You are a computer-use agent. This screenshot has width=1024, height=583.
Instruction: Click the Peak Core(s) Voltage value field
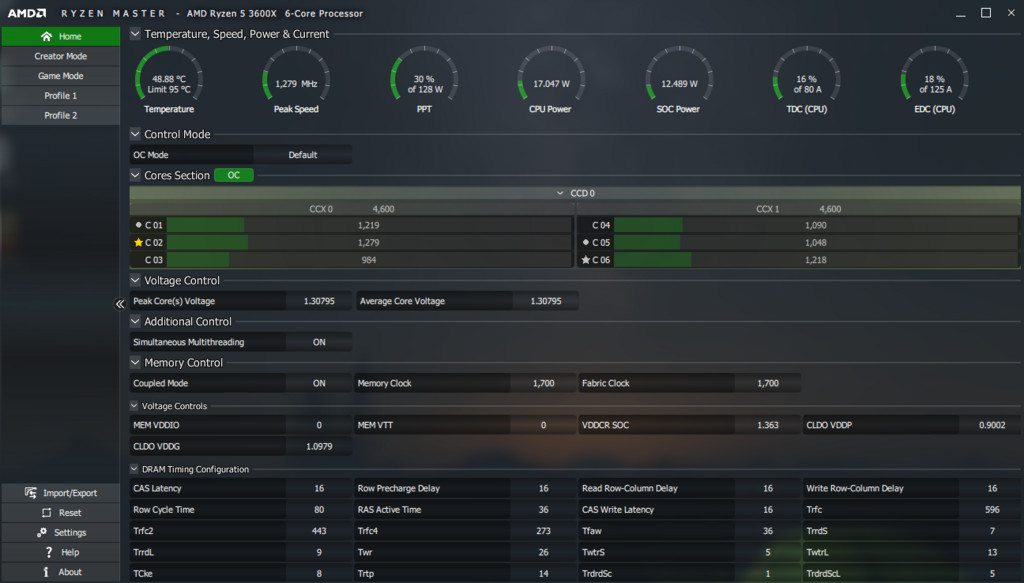coord(319,301)
